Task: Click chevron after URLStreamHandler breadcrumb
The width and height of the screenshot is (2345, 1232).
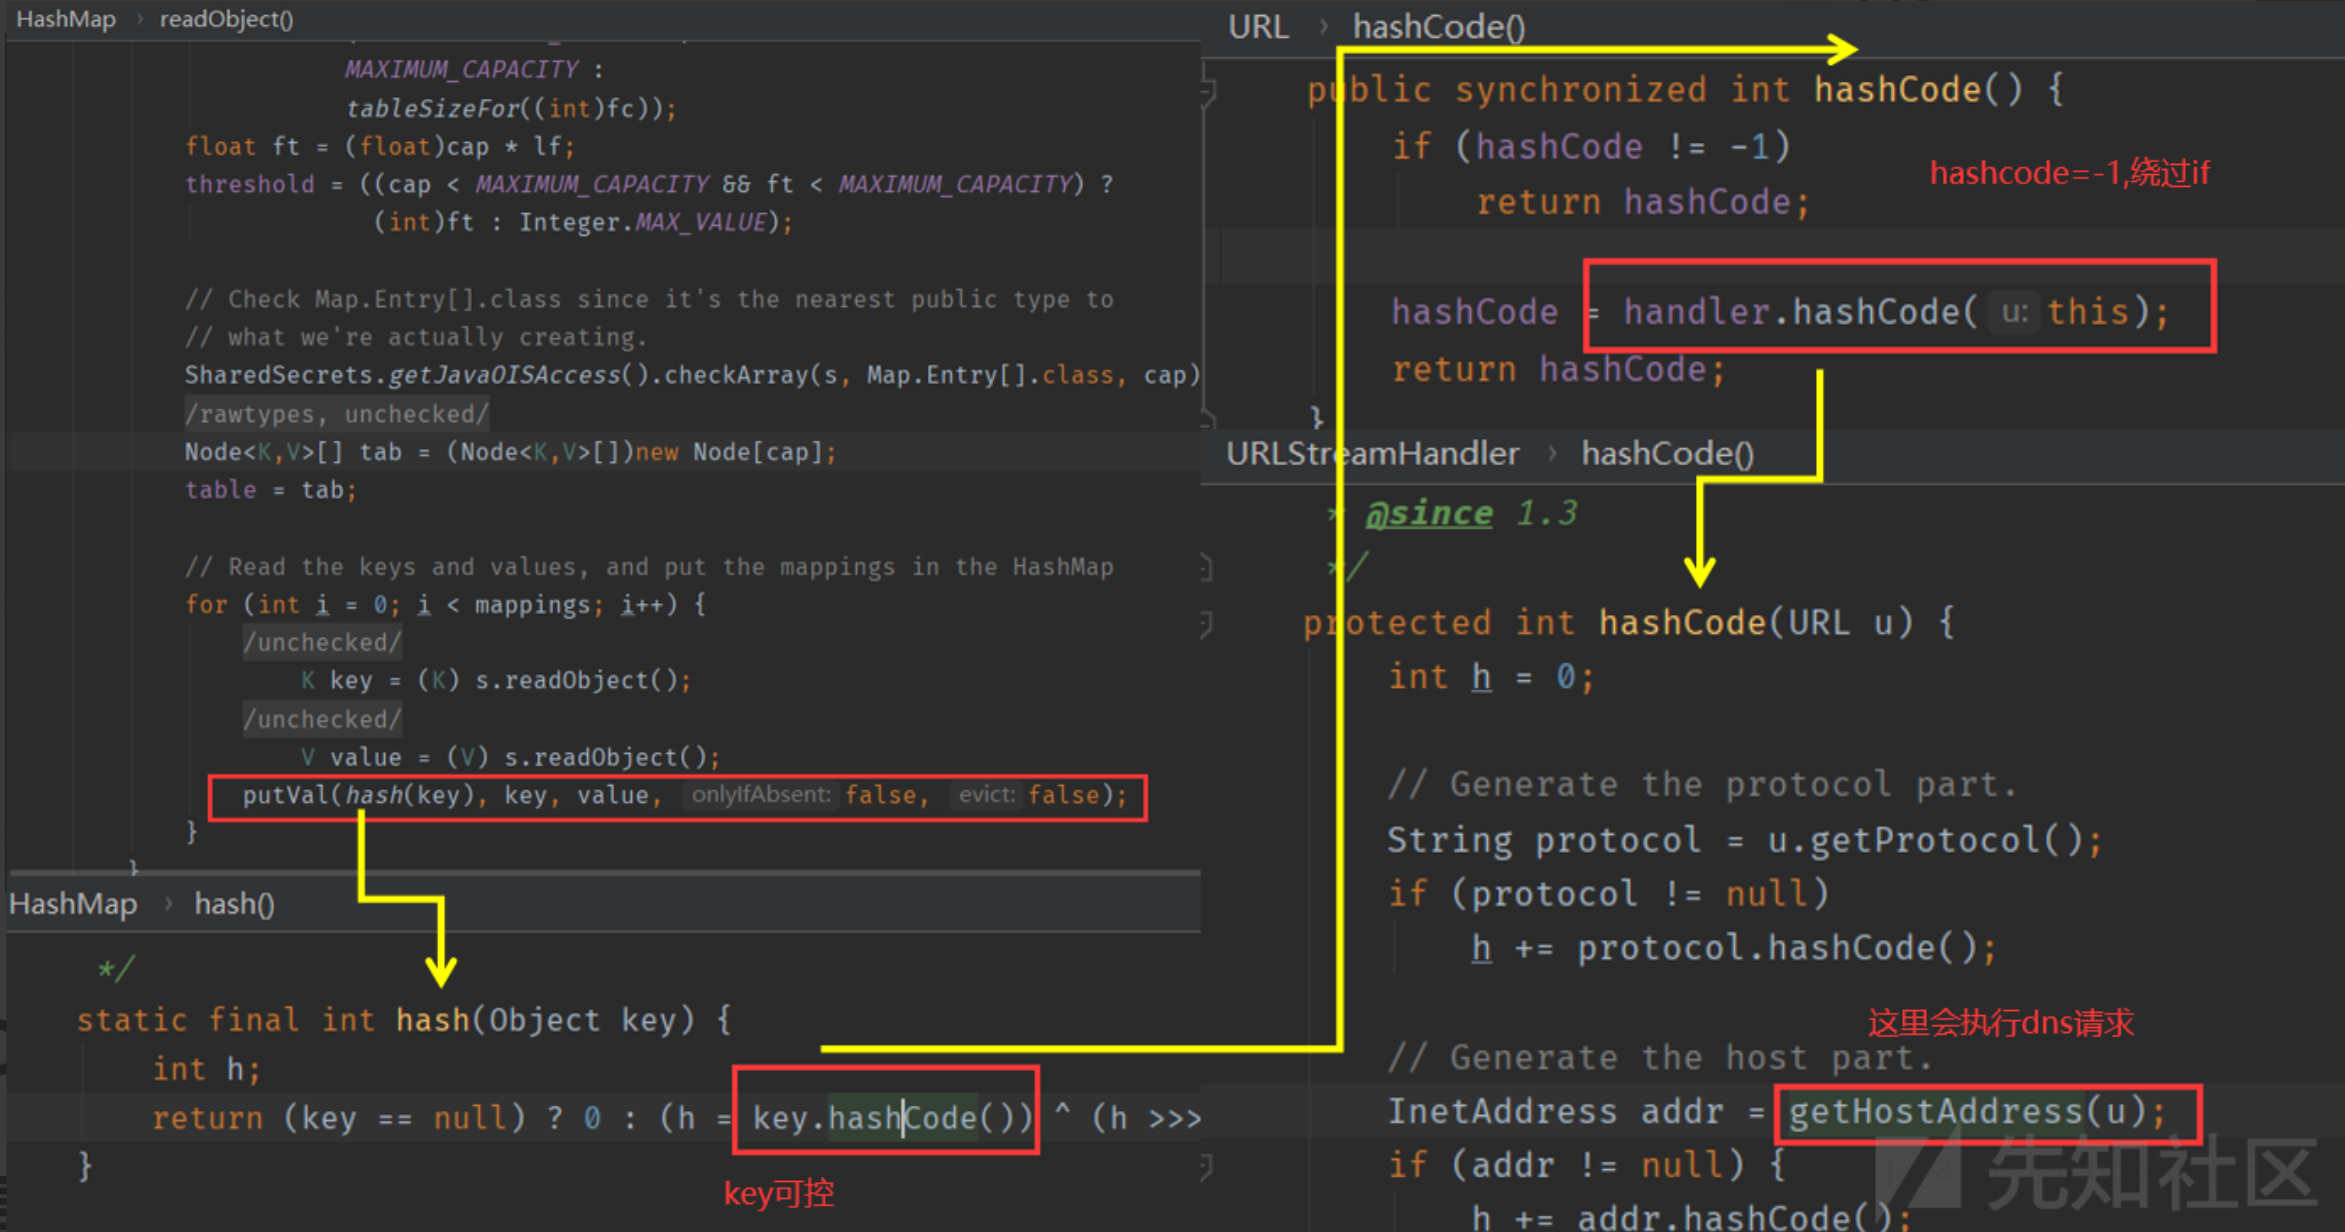Action: coord(1551,454)
